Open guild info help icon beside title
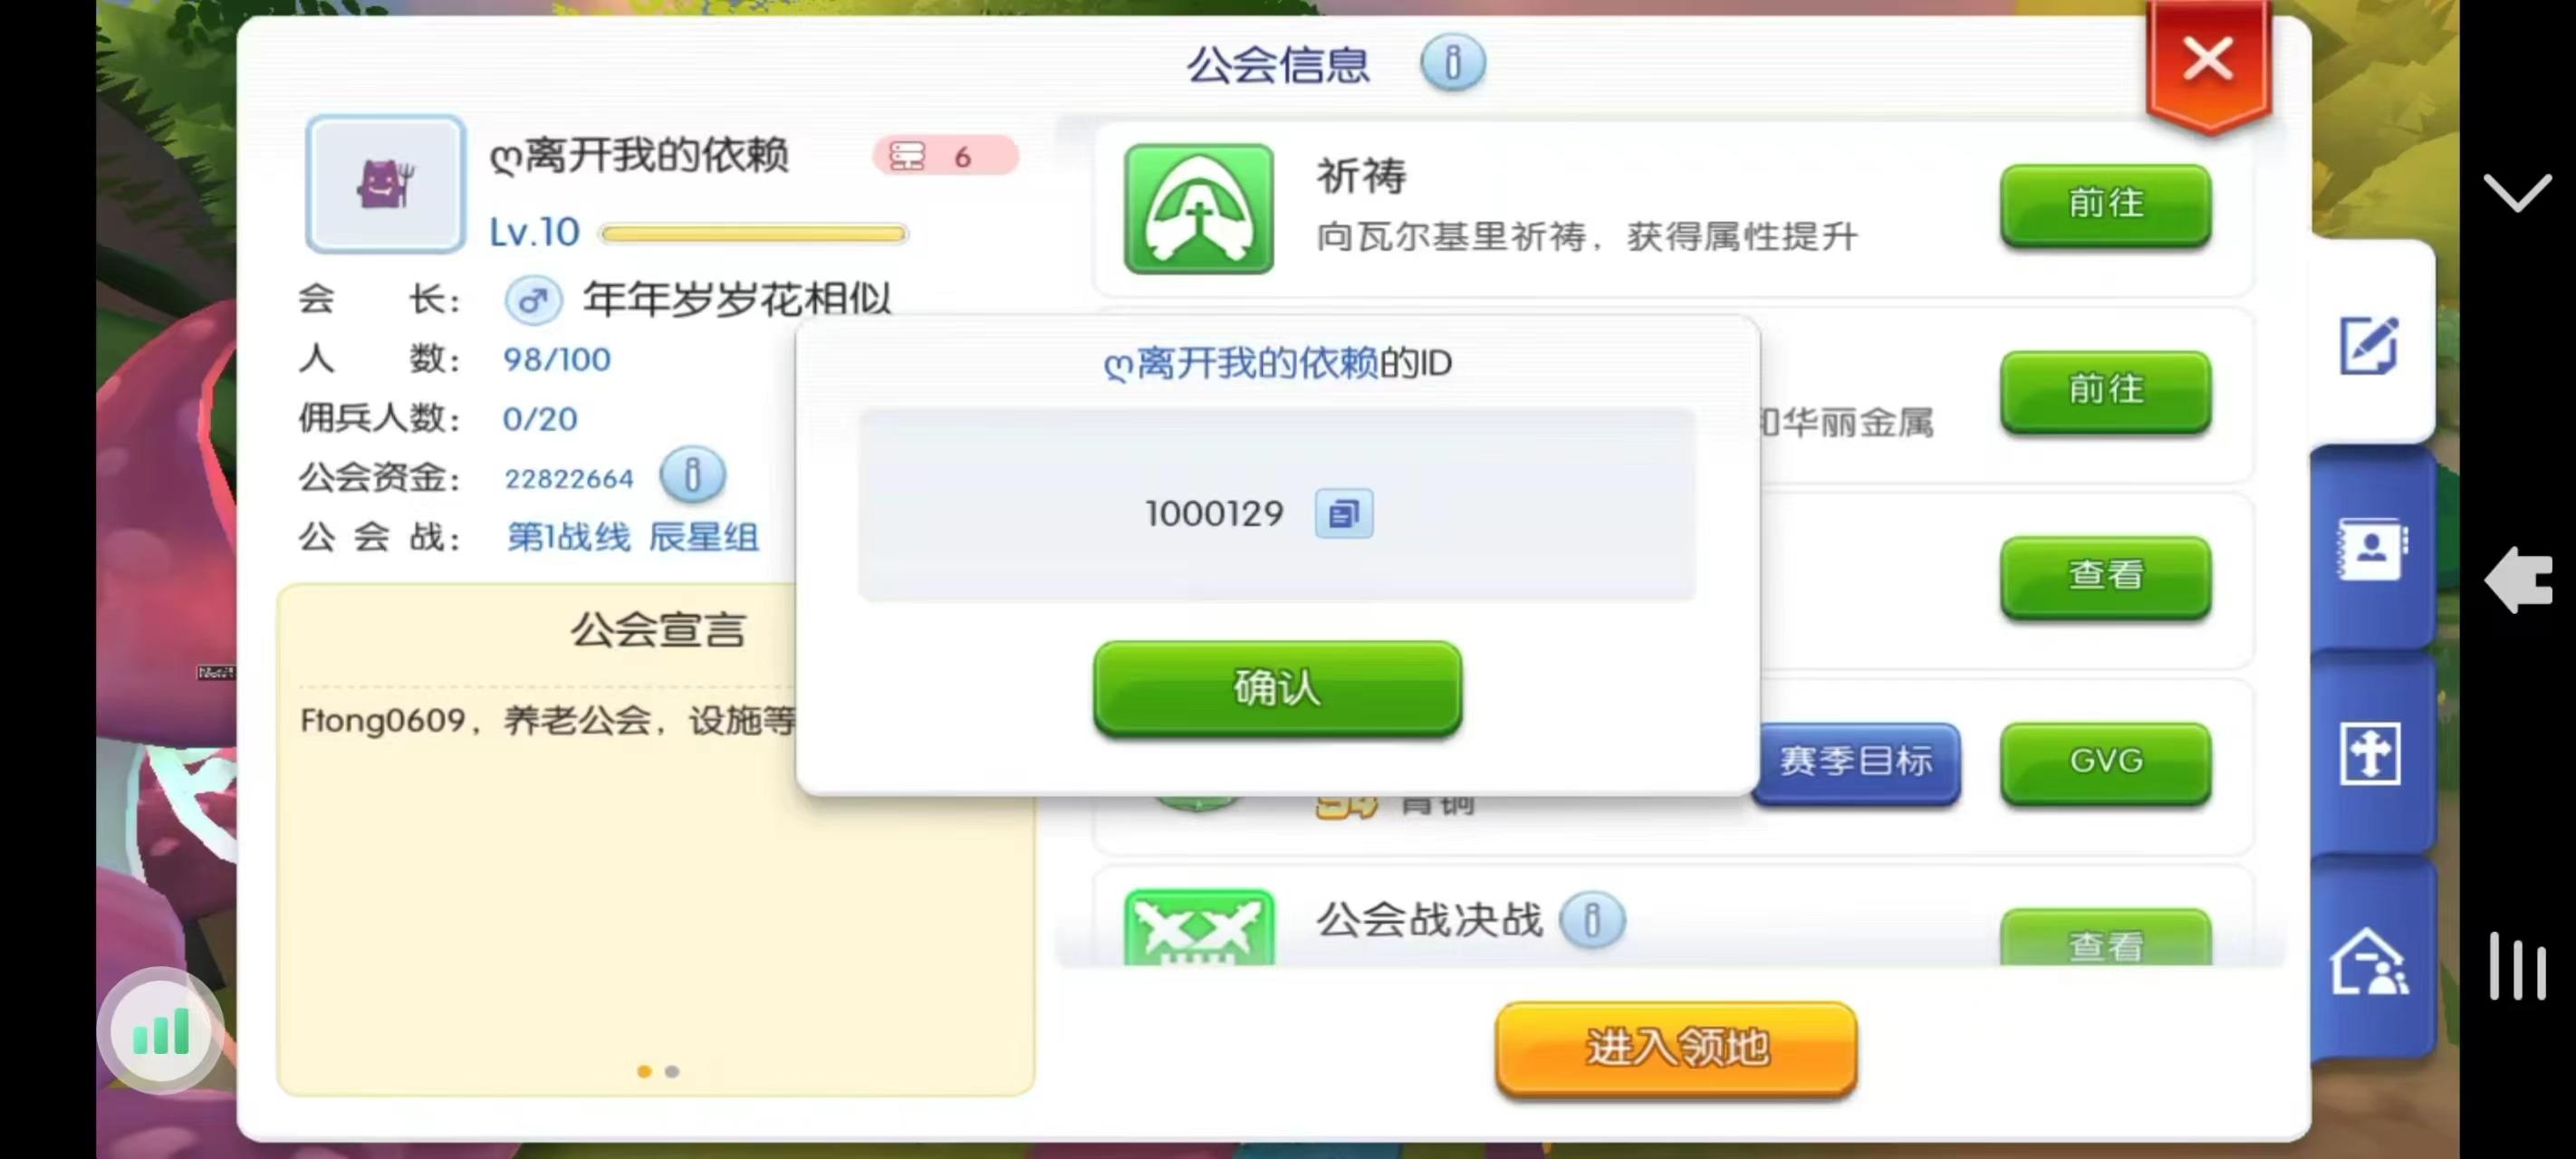This screenshot has width=2576, height=1159. 1452,63
